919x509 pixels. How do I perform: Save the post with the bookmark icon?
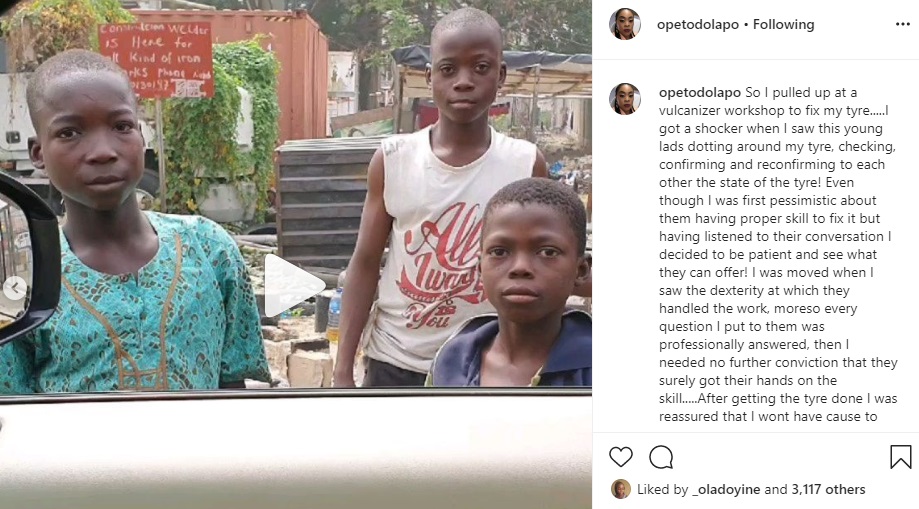901,457
